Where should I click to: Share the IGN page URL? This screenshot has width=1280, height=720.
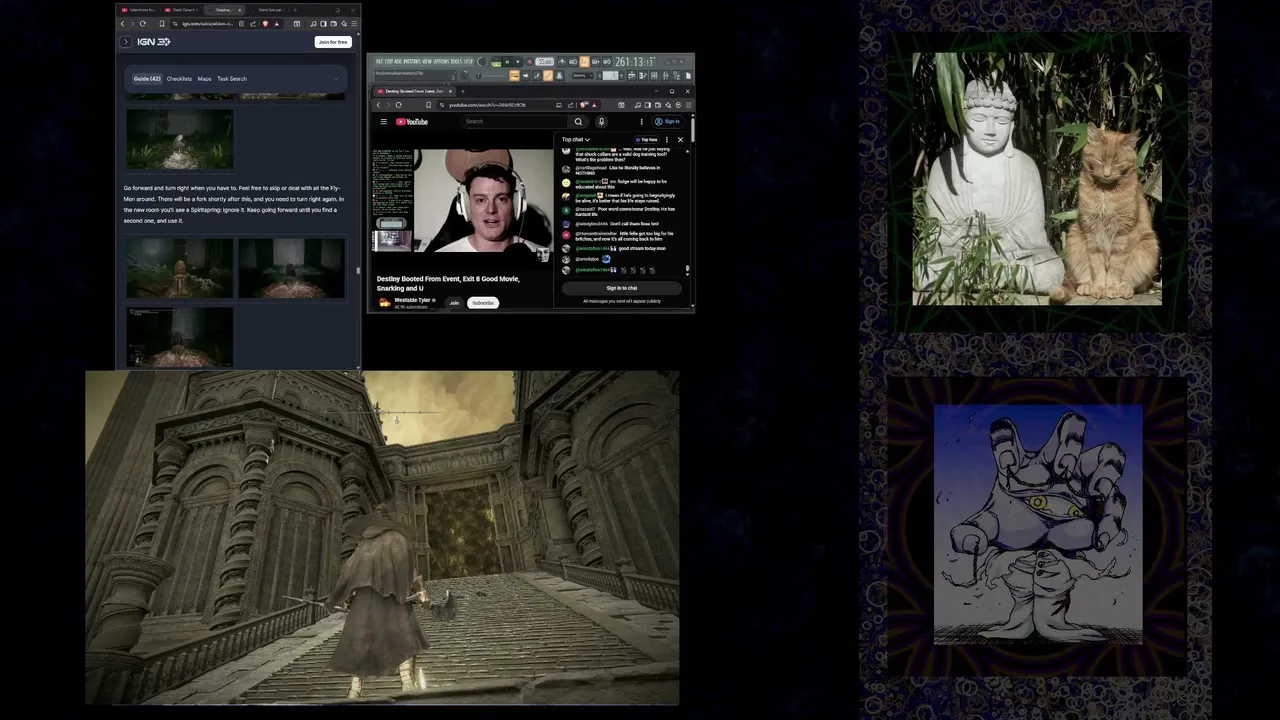click(x=252, y=23)
